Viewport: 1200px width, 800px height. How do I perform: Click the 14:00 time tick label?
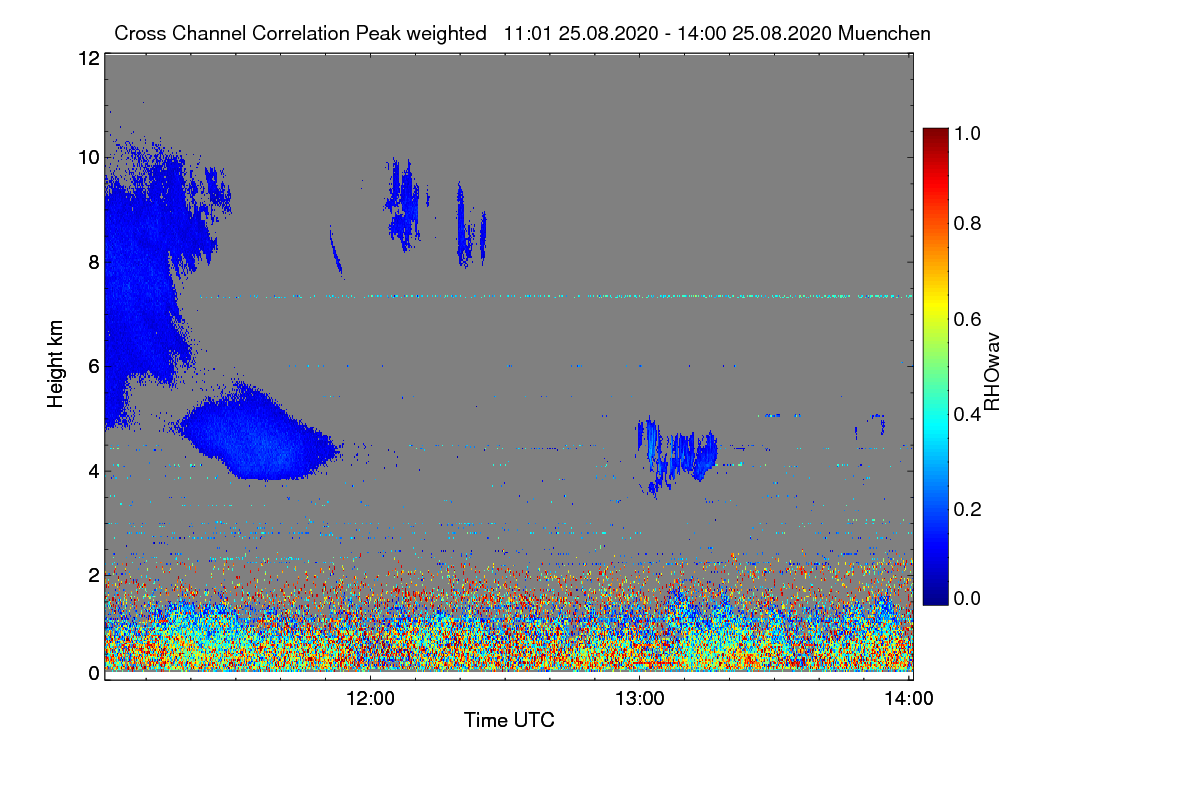tap(908, 698)
